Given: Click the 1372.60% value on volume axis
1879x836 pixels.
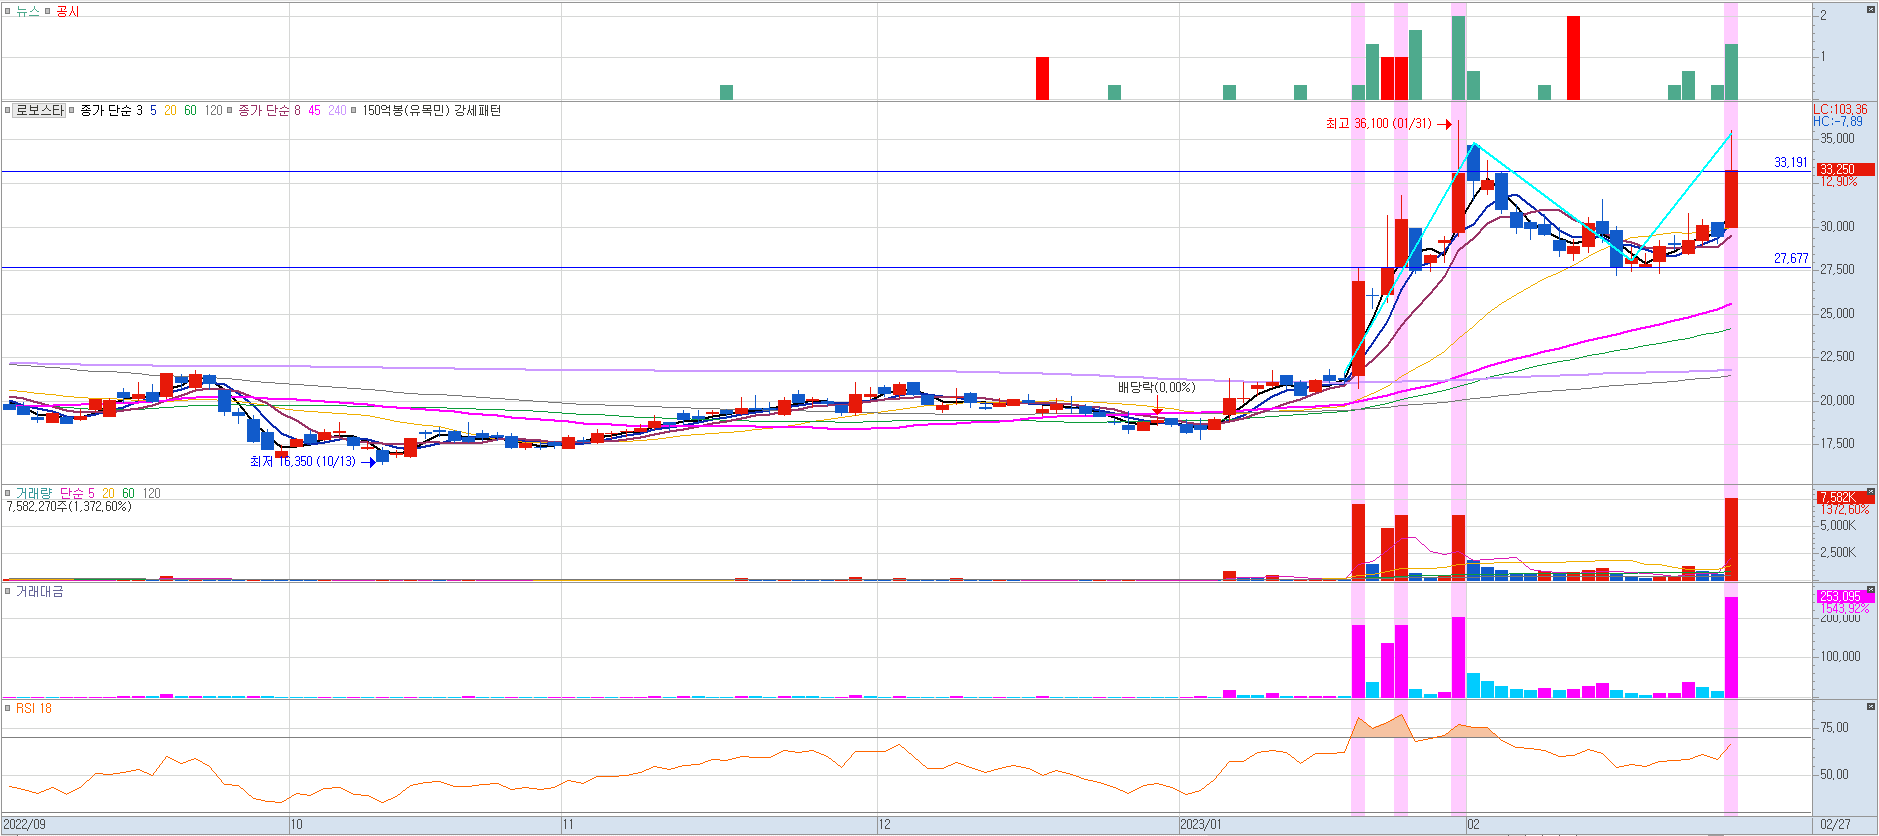Looking at the screenshot, I should click(x=1845, y=509).
